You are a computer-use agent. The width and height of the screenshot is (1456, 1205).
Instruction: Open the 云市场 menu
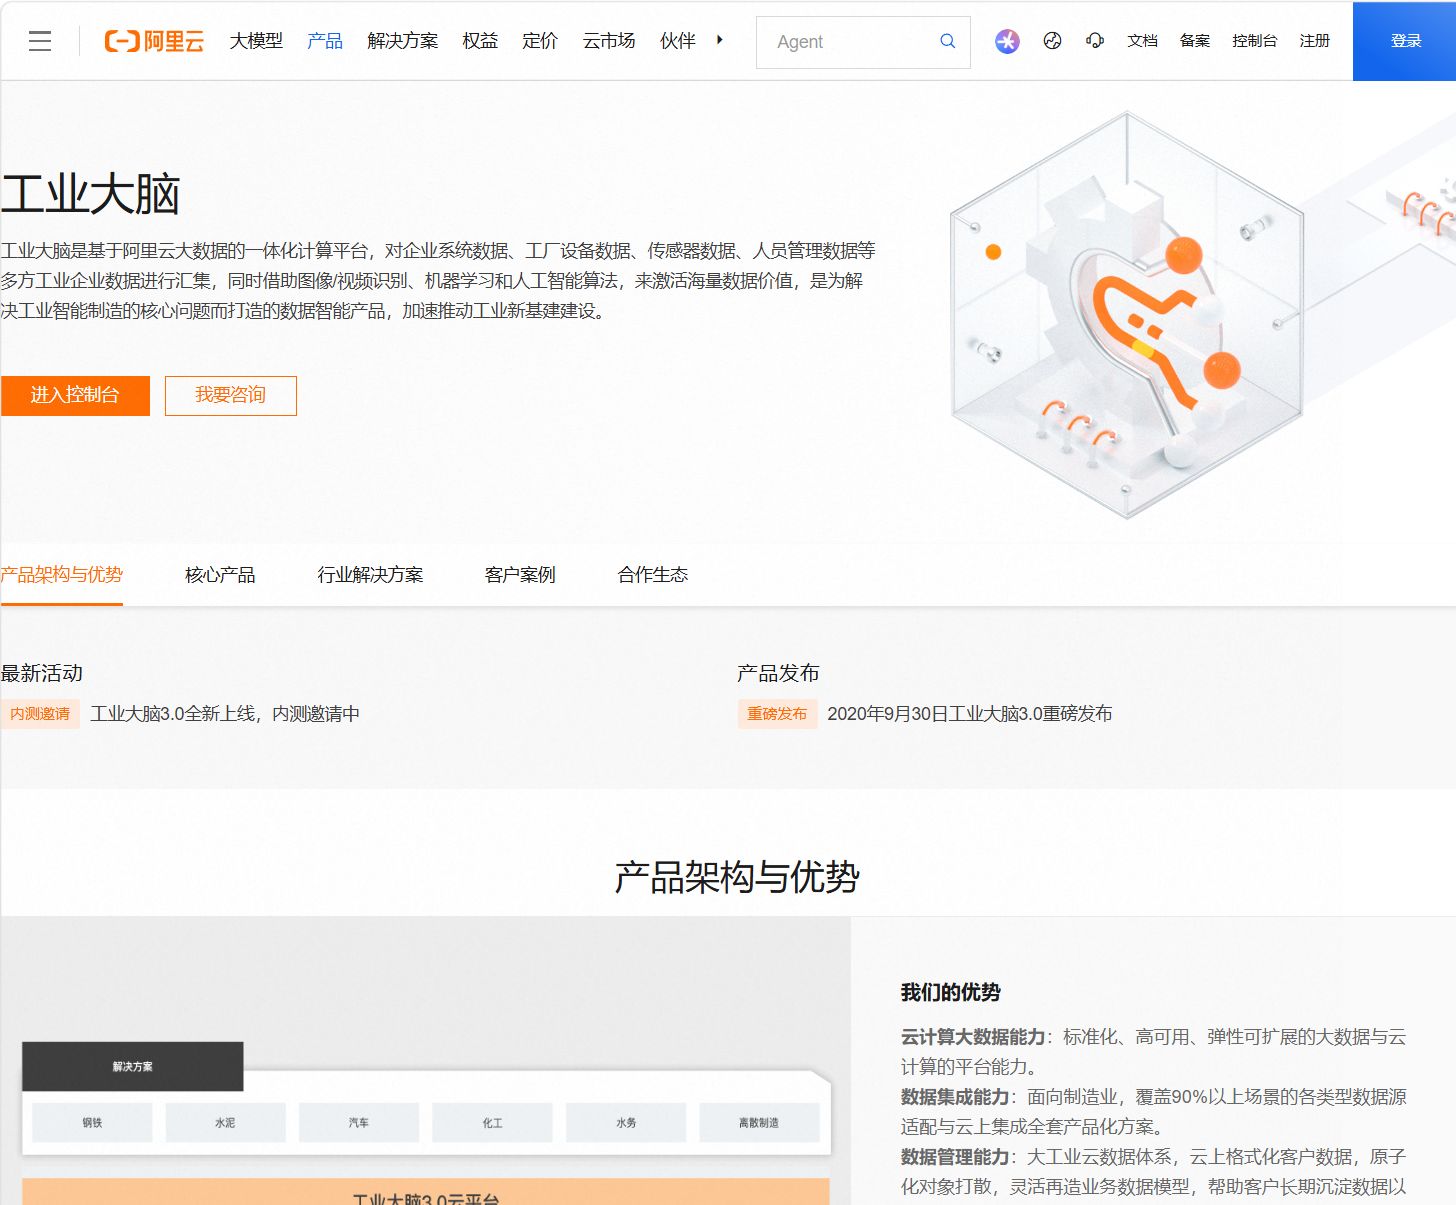(x=609, y=41)
